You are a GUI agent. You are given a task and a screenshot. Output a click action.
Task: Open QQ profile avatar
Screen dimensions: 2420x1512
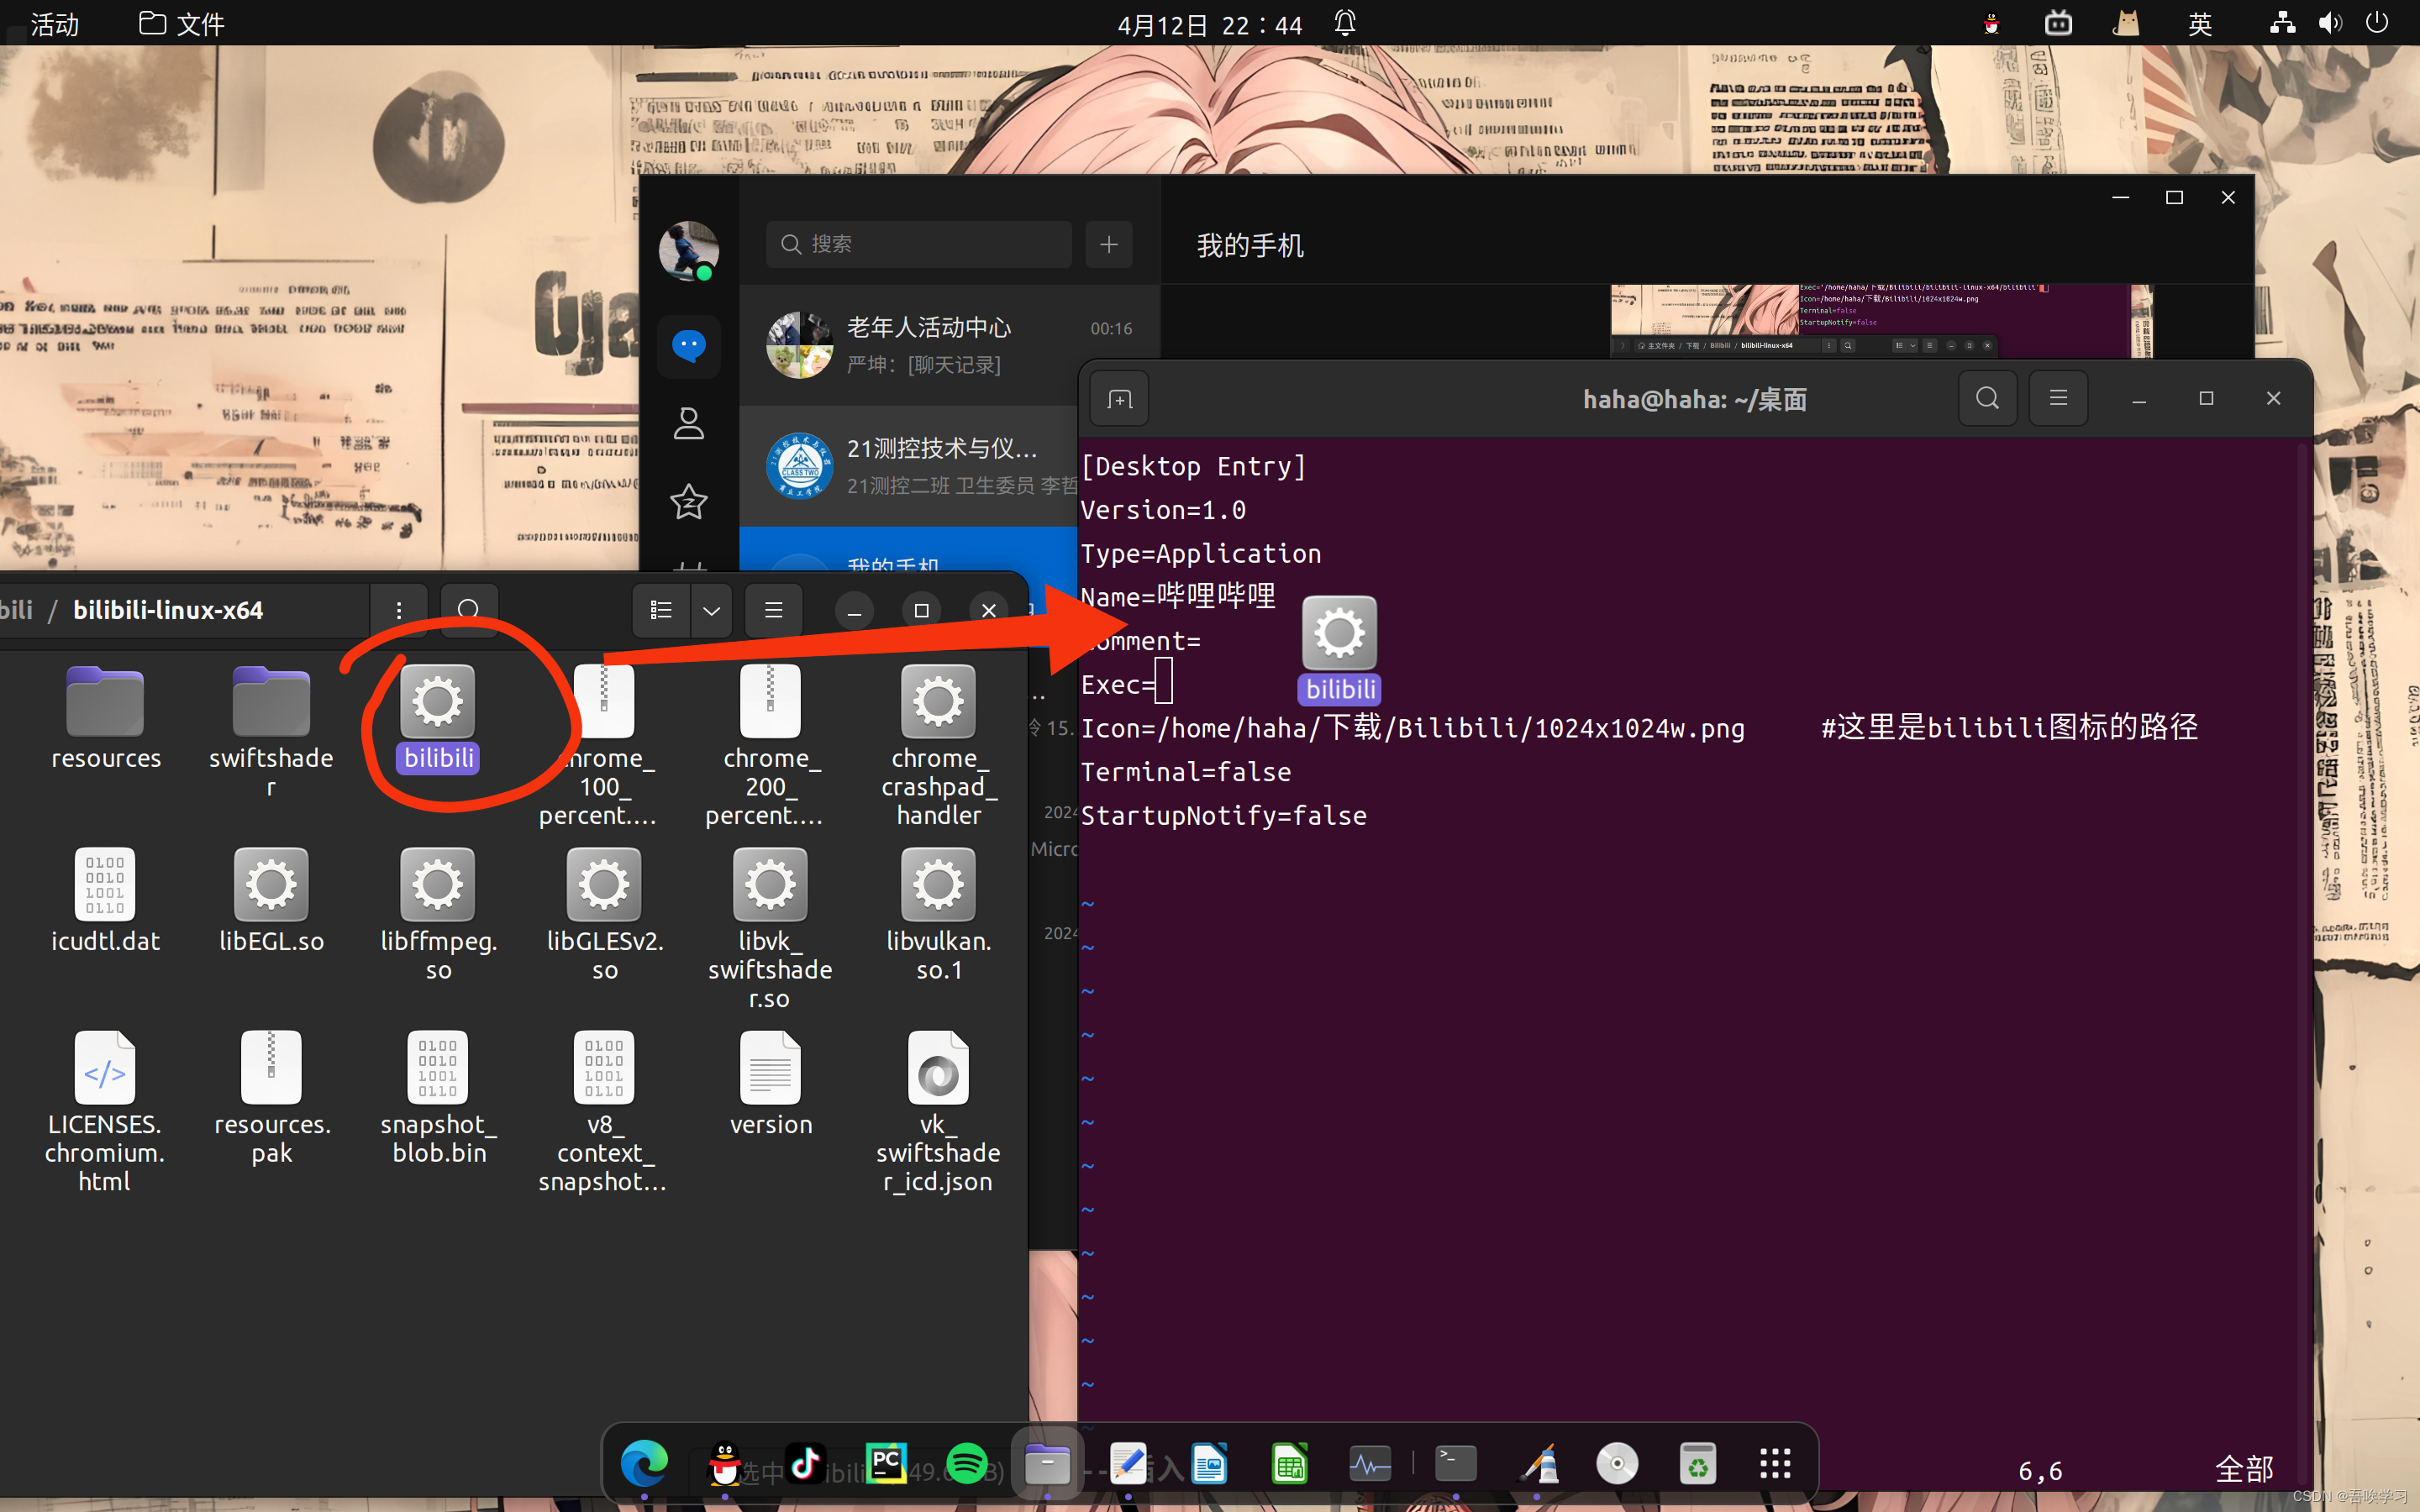pos(688,250)
